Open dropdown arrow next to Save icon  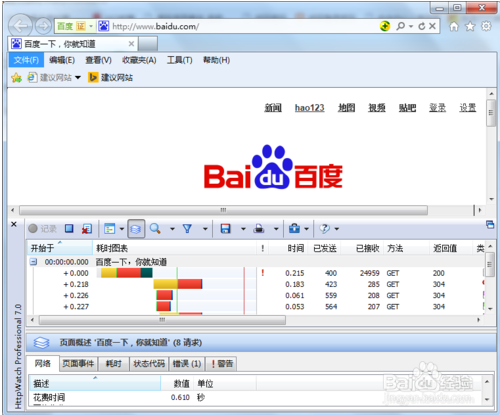point(243,229)
